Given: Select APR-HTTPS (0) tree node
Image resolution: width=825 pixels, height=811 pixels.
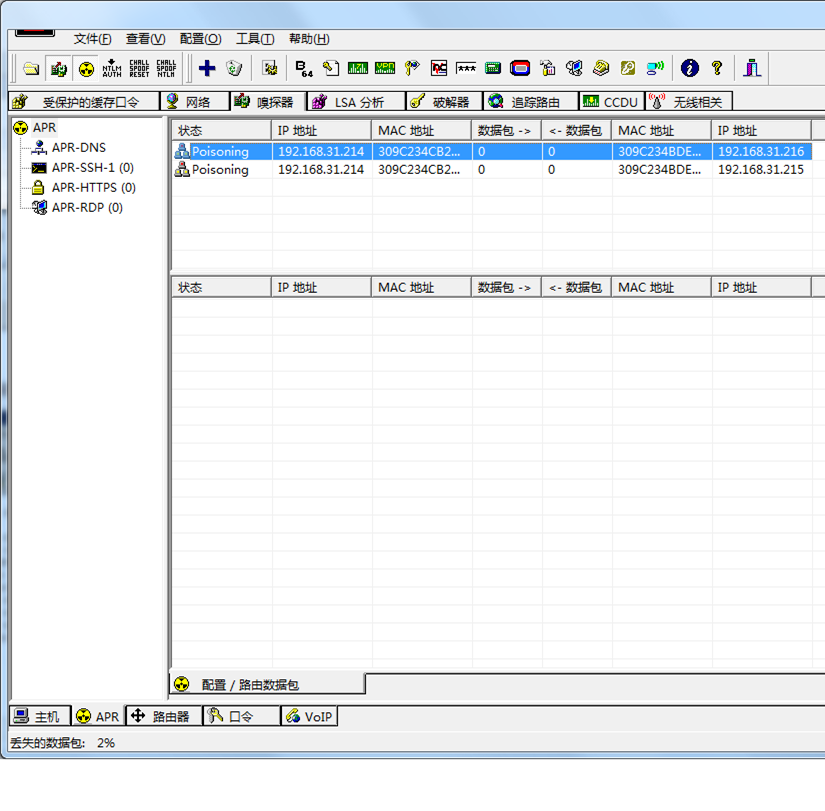Looking at the screenshot, I should [x=93, y=188].
